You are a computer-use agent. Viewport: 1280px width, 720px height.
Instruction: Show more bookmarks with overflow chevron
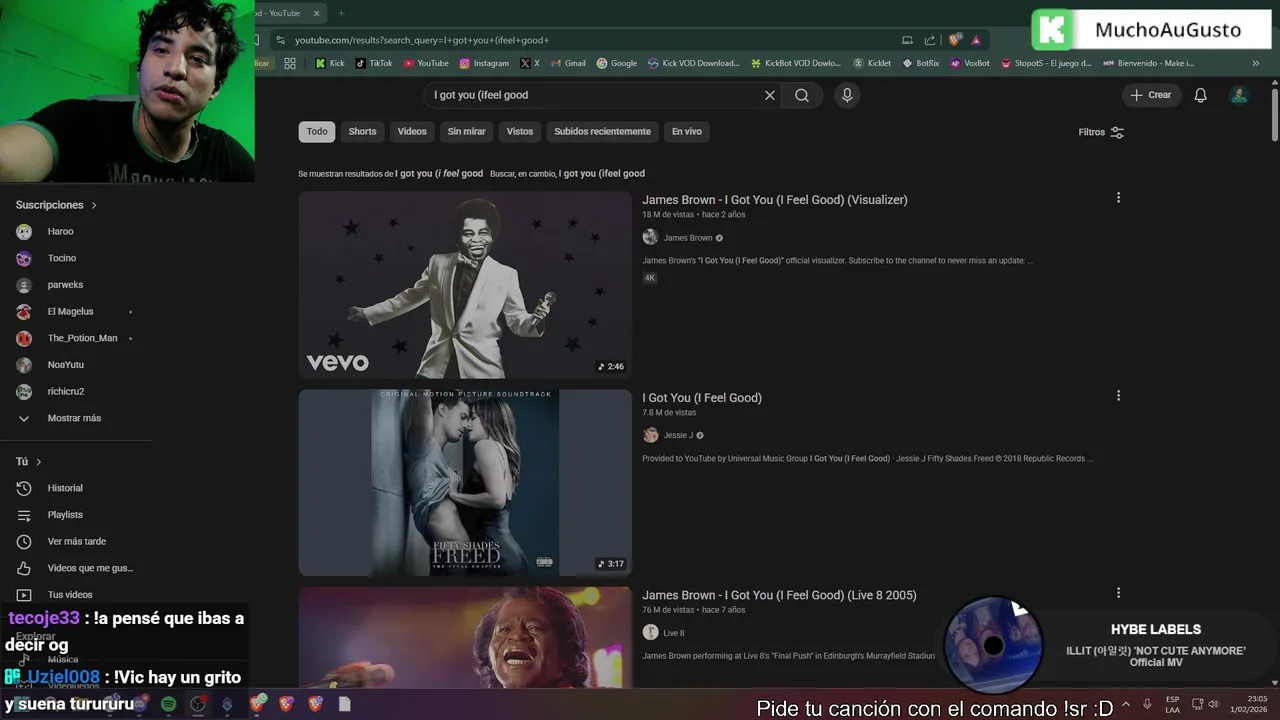[1256, 63]
